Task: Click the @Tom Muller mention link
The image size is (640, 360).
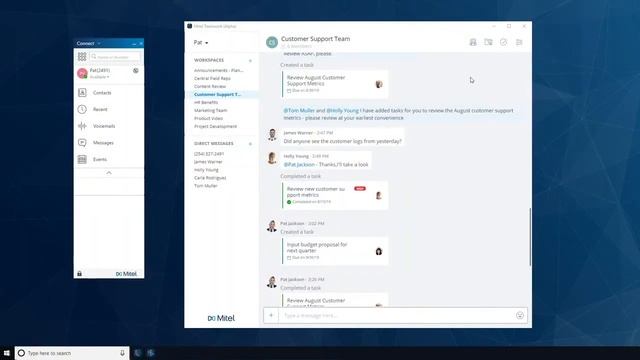Action: pyautogui.click(x=299, y=111)
